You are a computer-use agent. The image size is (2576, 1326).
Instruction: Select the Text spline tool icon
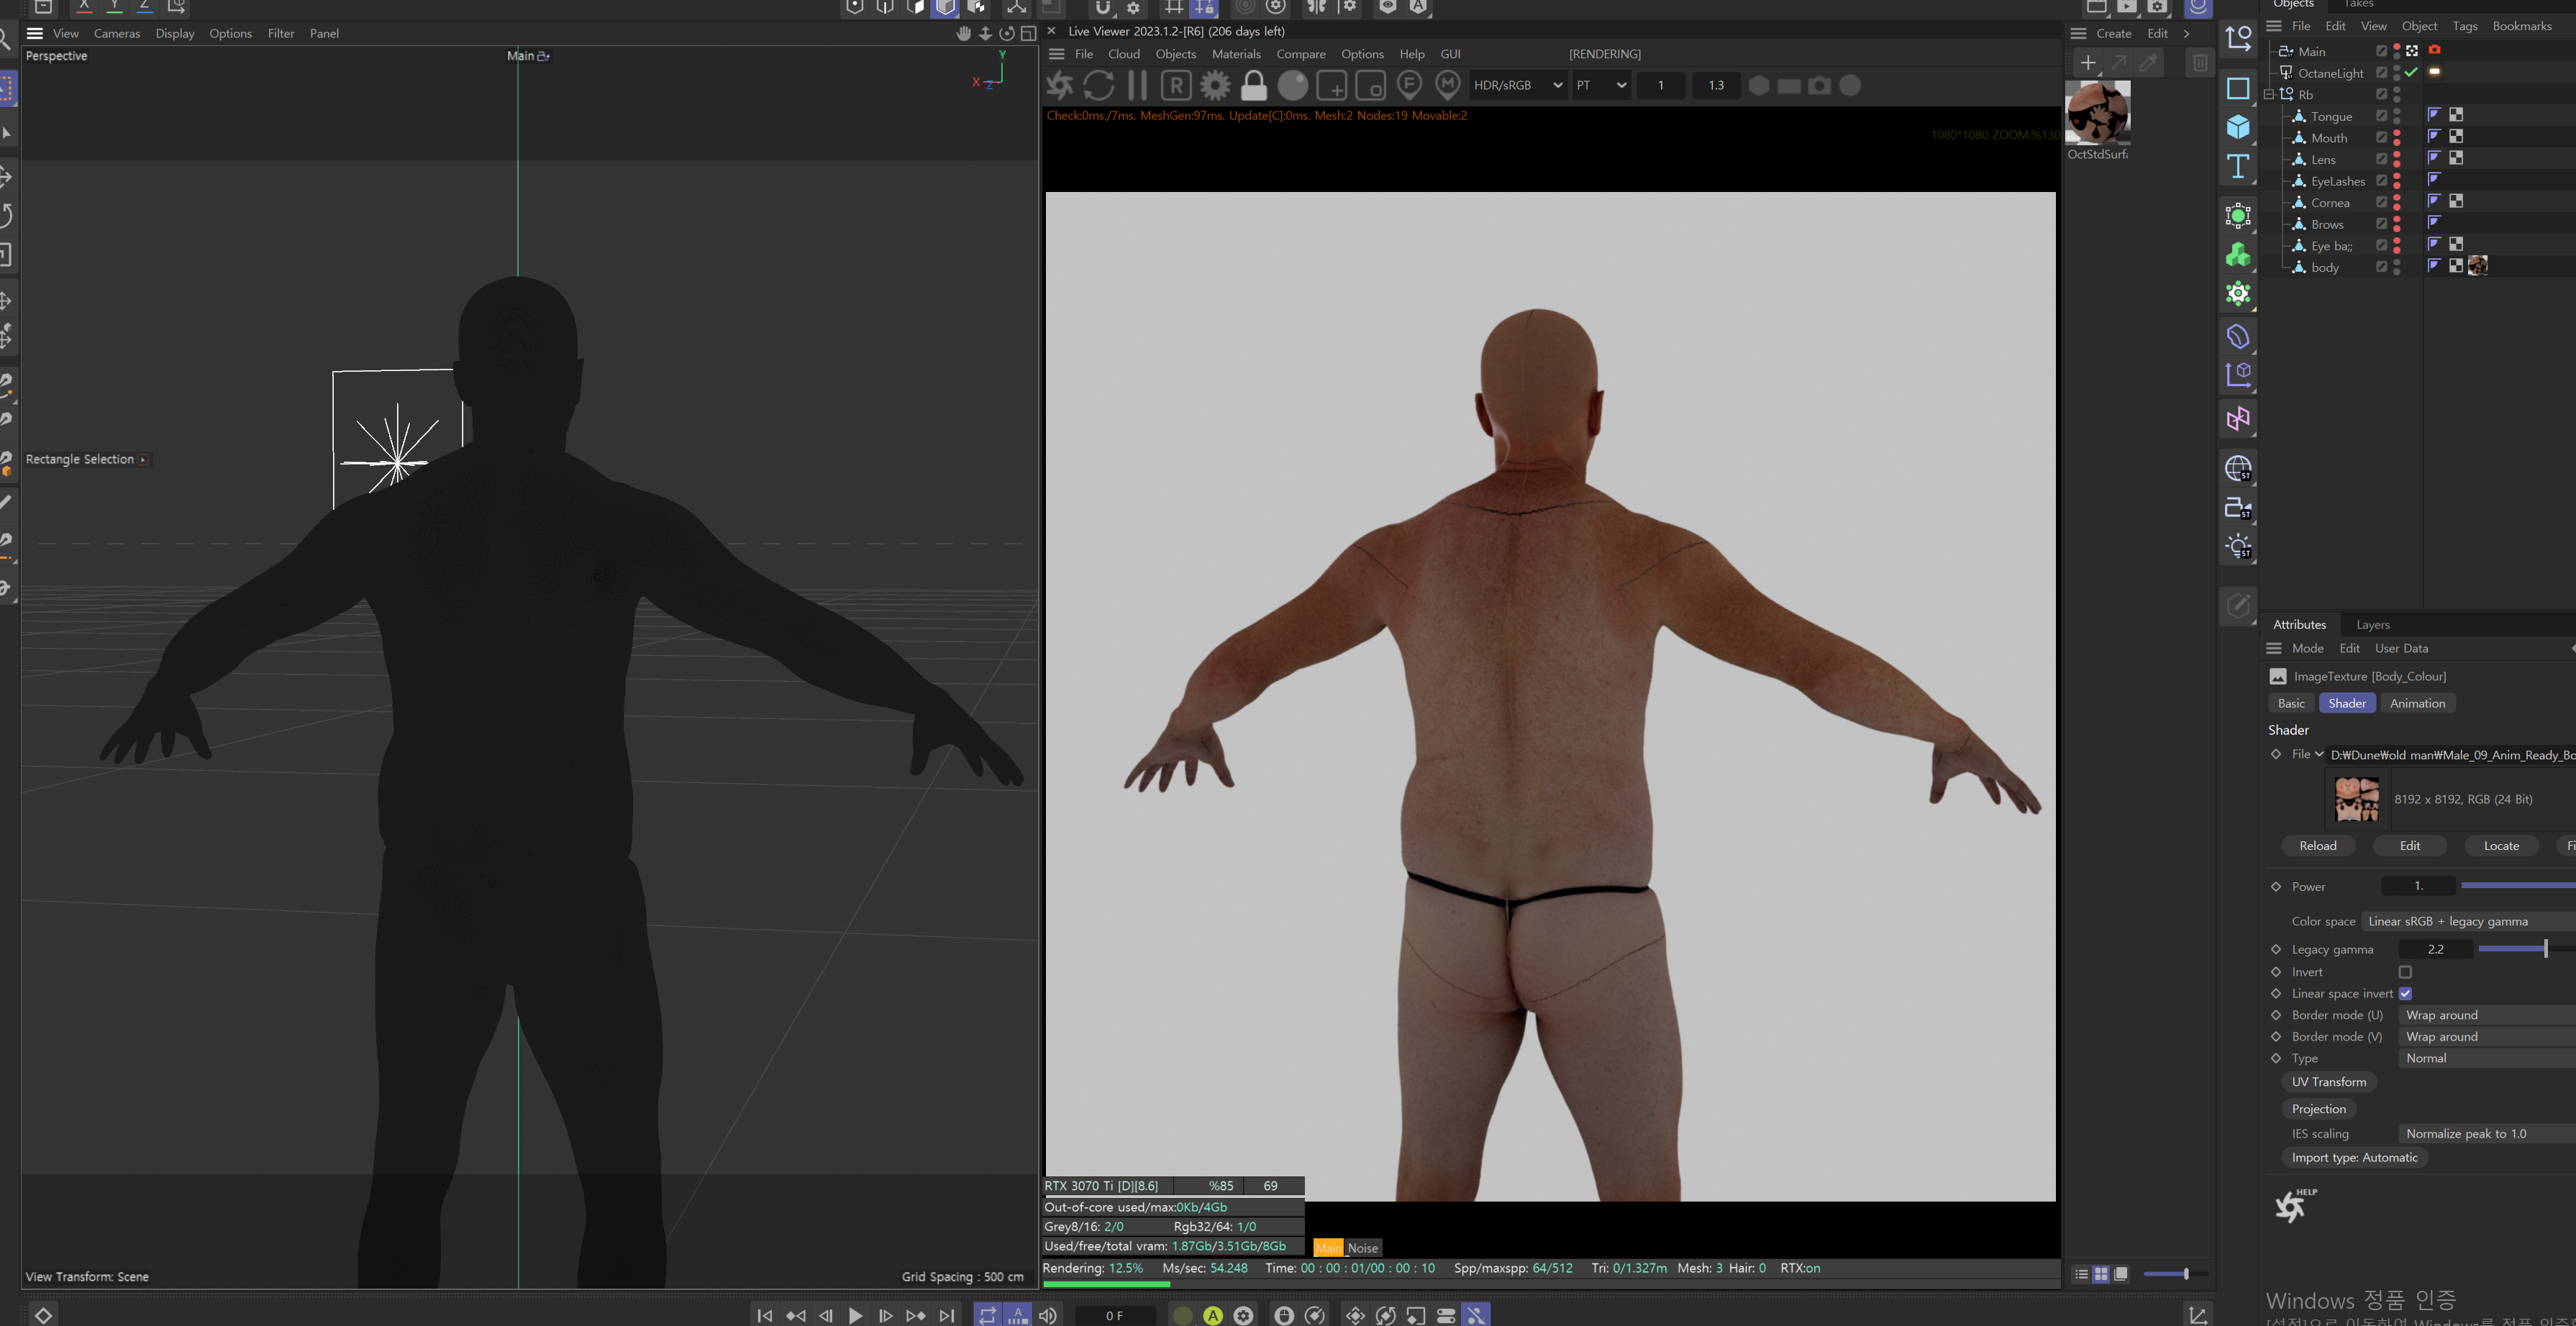(2238, 166)
